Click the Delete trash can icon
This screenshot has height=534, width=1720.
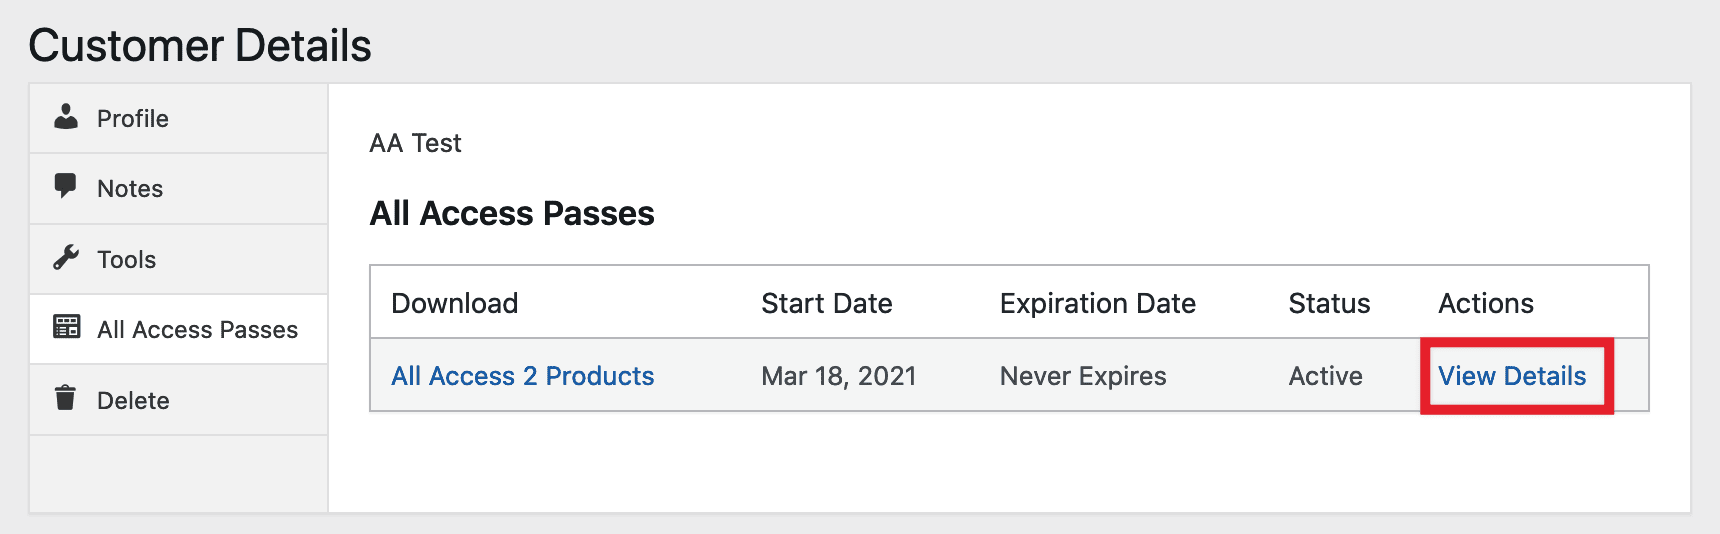(x=66, y=398)
